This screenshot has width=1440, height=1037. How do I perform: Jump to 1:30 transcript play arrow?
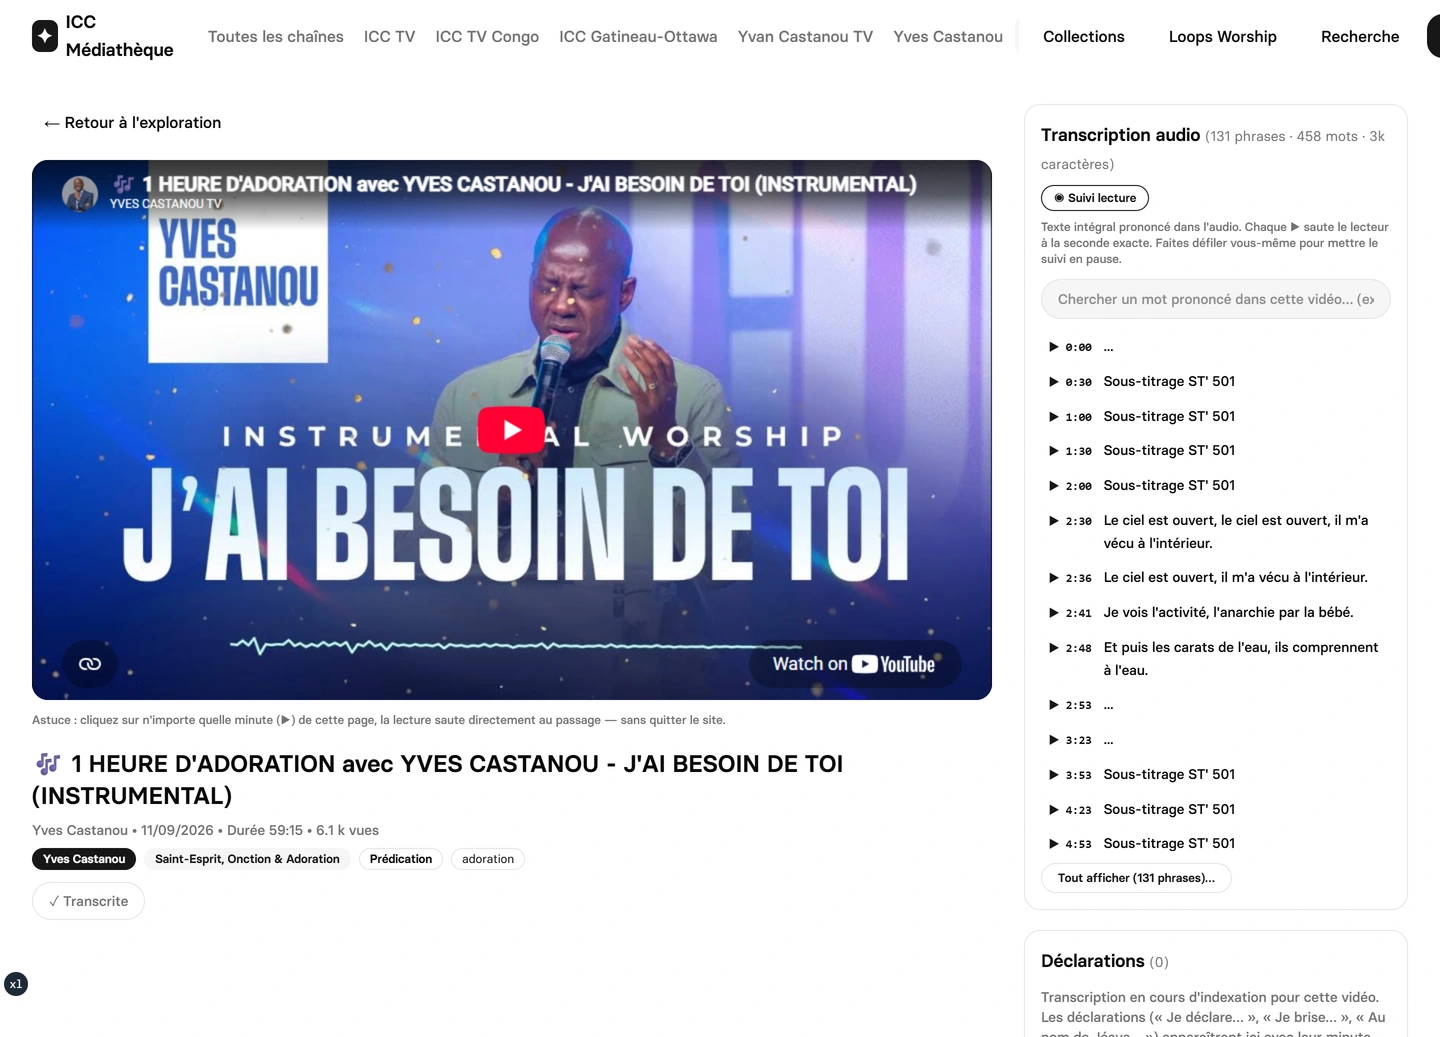[x=1053, y=451]
